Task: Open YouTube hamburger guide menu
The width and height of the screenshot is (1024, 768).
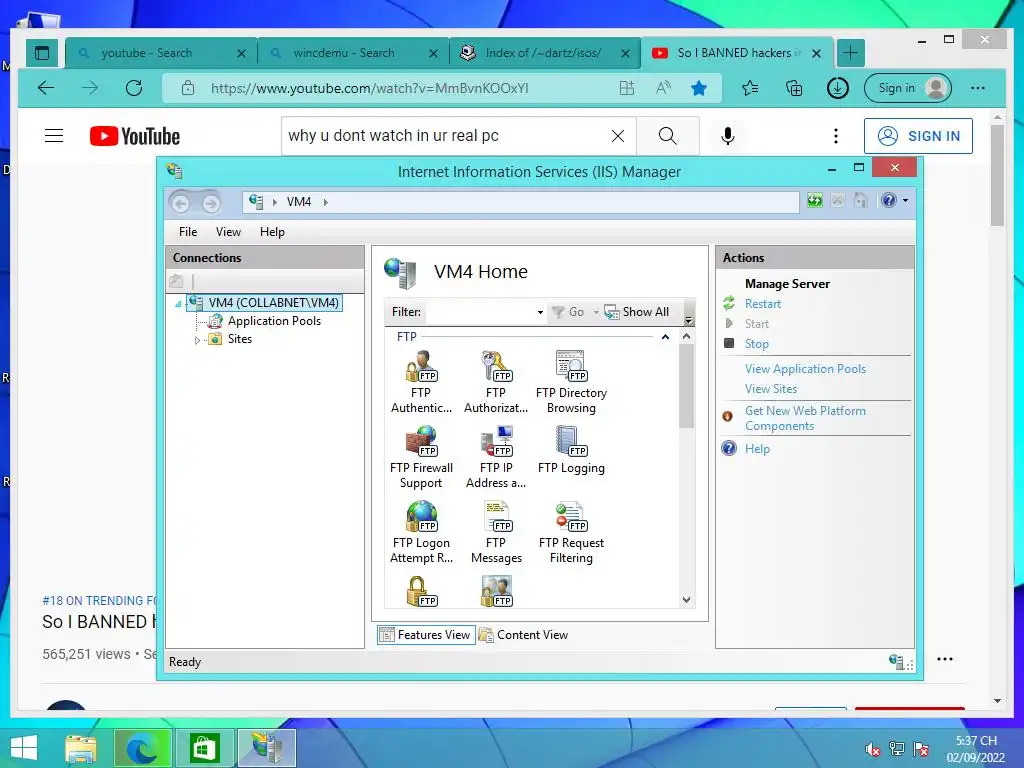Action: click(x=54, y=136)
